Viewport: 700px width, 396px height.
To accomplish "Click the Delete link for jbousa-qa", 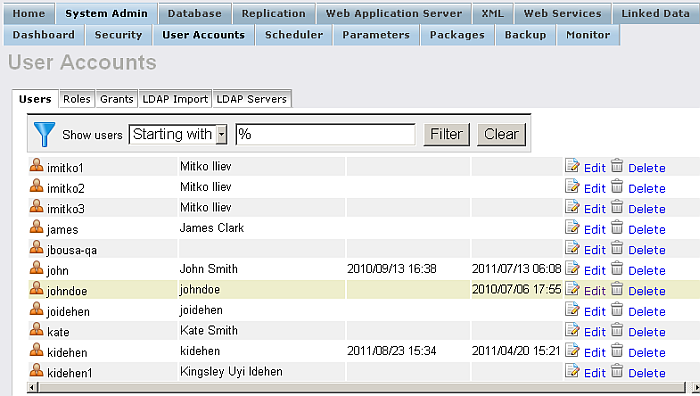I will tap(647, 250).
